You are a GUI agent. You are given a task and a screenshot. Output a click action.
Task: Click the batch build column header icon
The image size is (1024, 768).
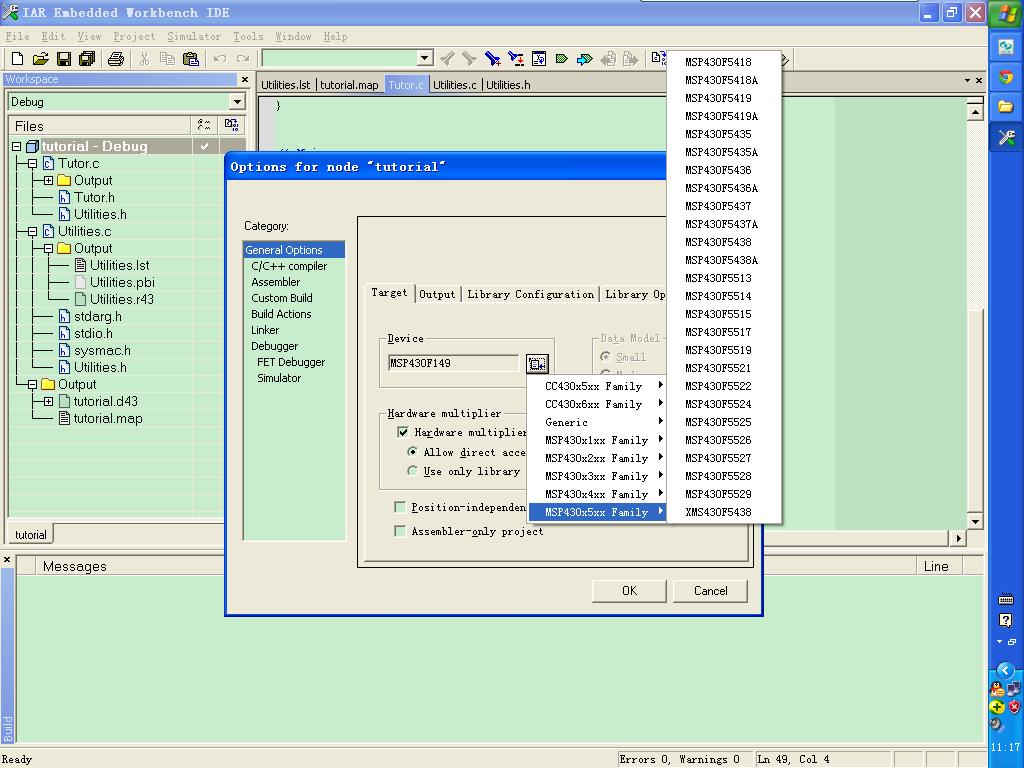click(231, 125)
